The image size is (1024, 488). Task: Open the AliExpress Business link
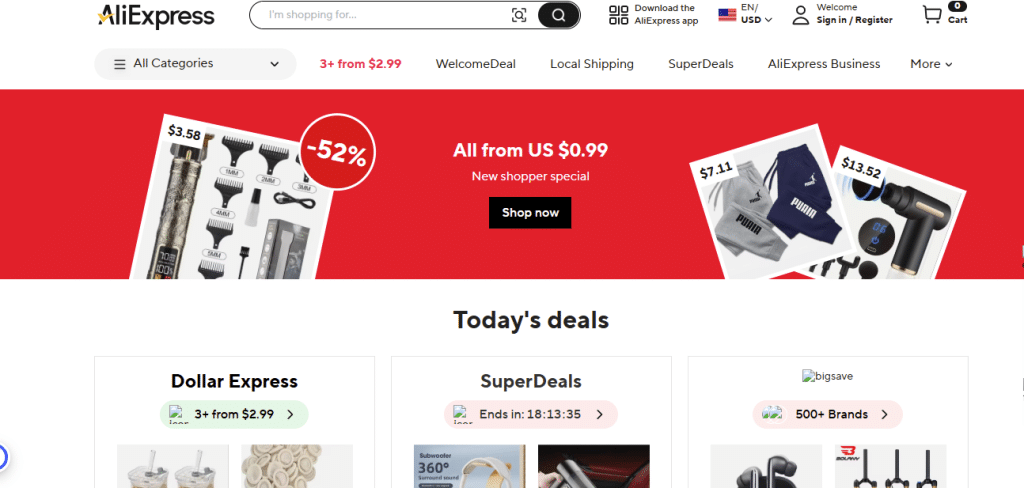[x=823, y=64]
